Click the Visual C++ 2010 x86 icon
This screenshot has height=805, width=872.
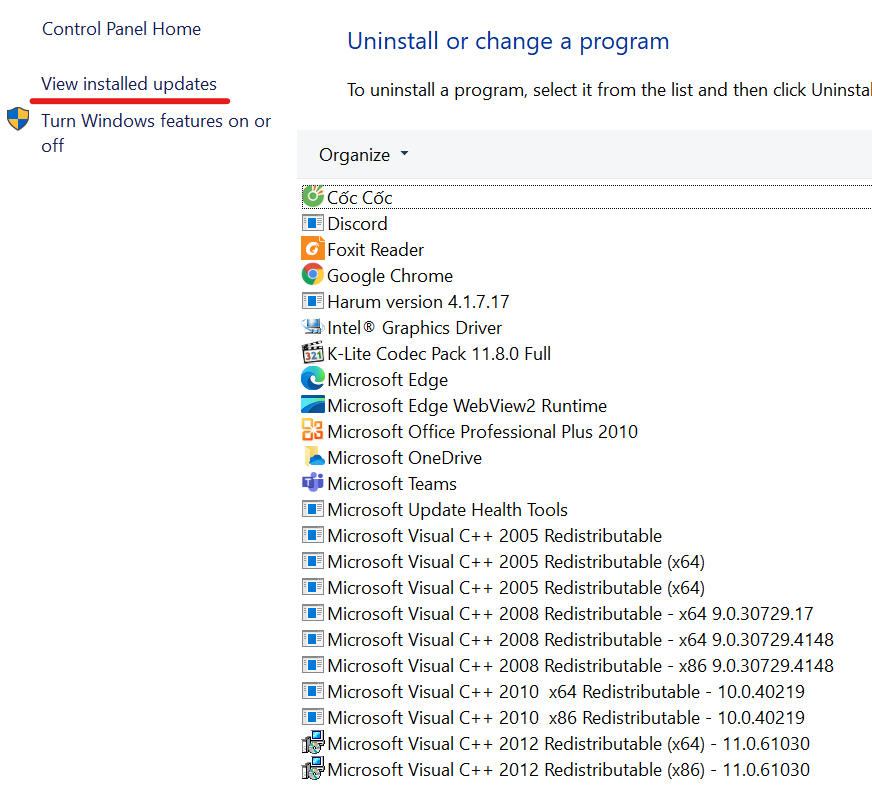tap(313, 717)
